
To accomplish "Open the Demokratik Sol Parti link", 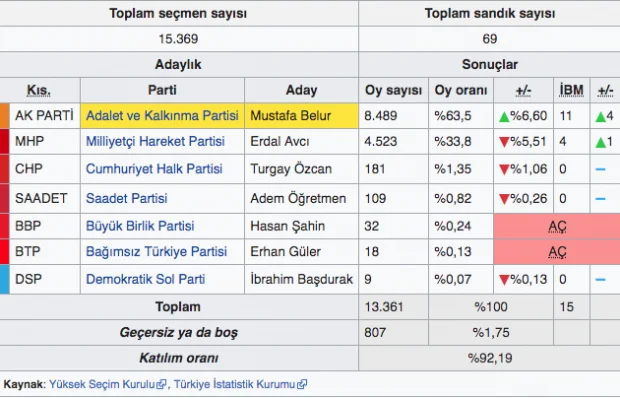I will click(145, 279).
